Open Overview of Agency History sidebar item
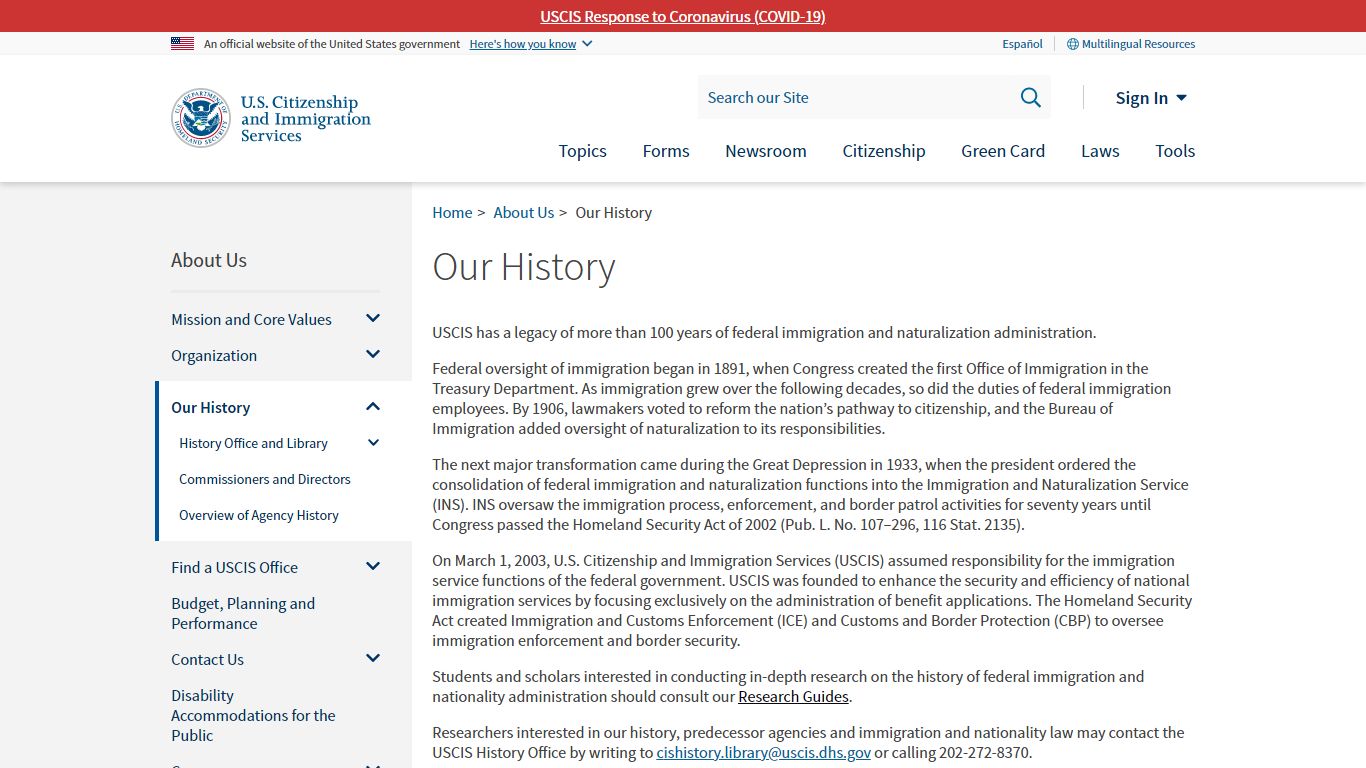Image resolution: width=1366 pixels, height=768 pixels. 259,515
